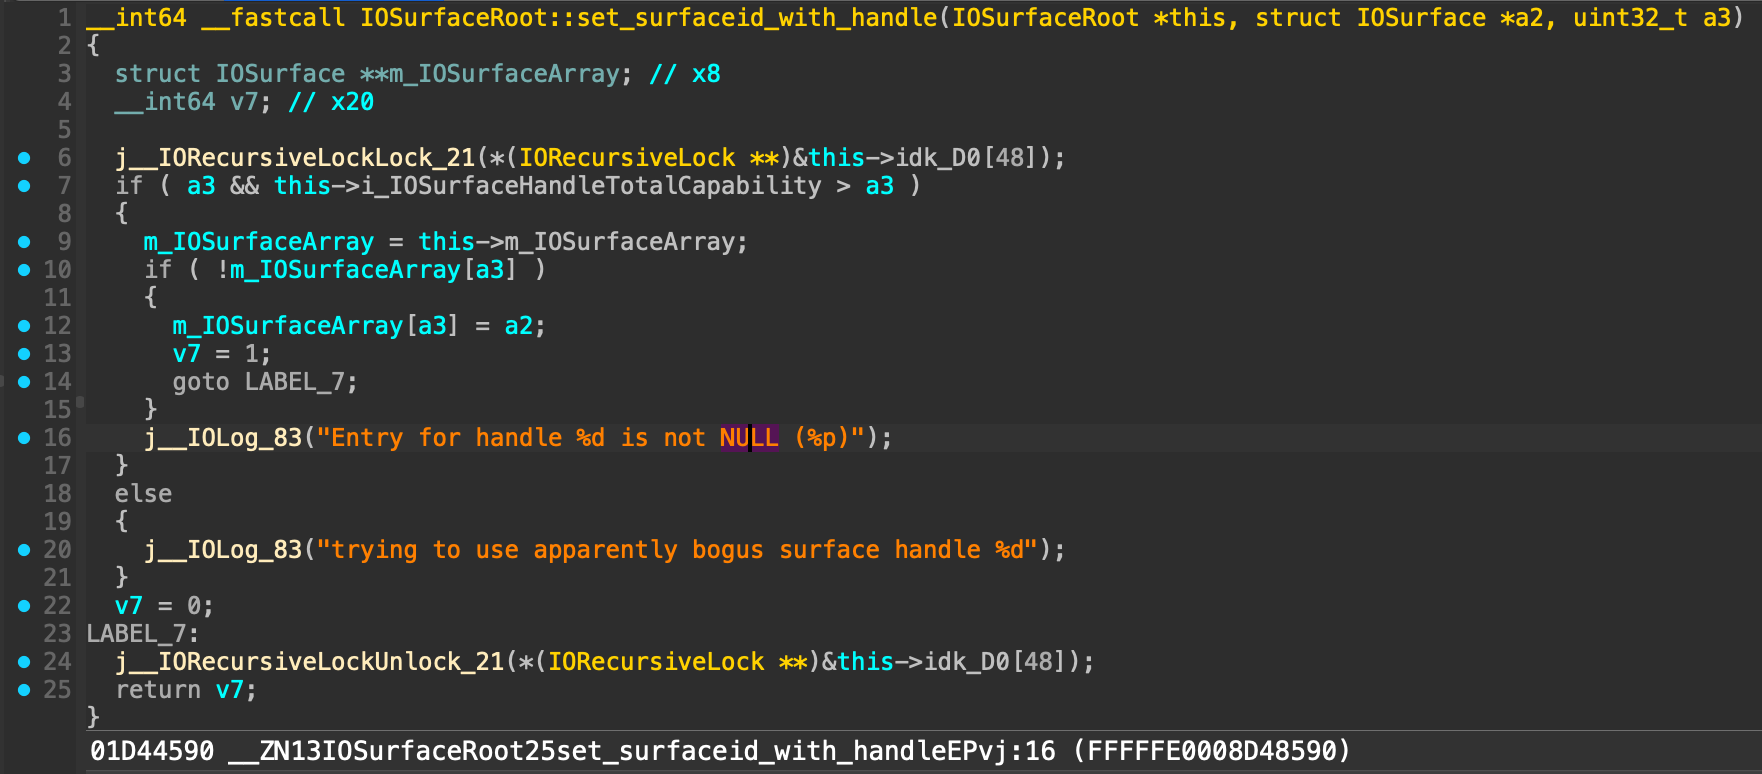Click line number 5 in the gutter
This screenshot has width=1762, height=774.
pos(64,130)
